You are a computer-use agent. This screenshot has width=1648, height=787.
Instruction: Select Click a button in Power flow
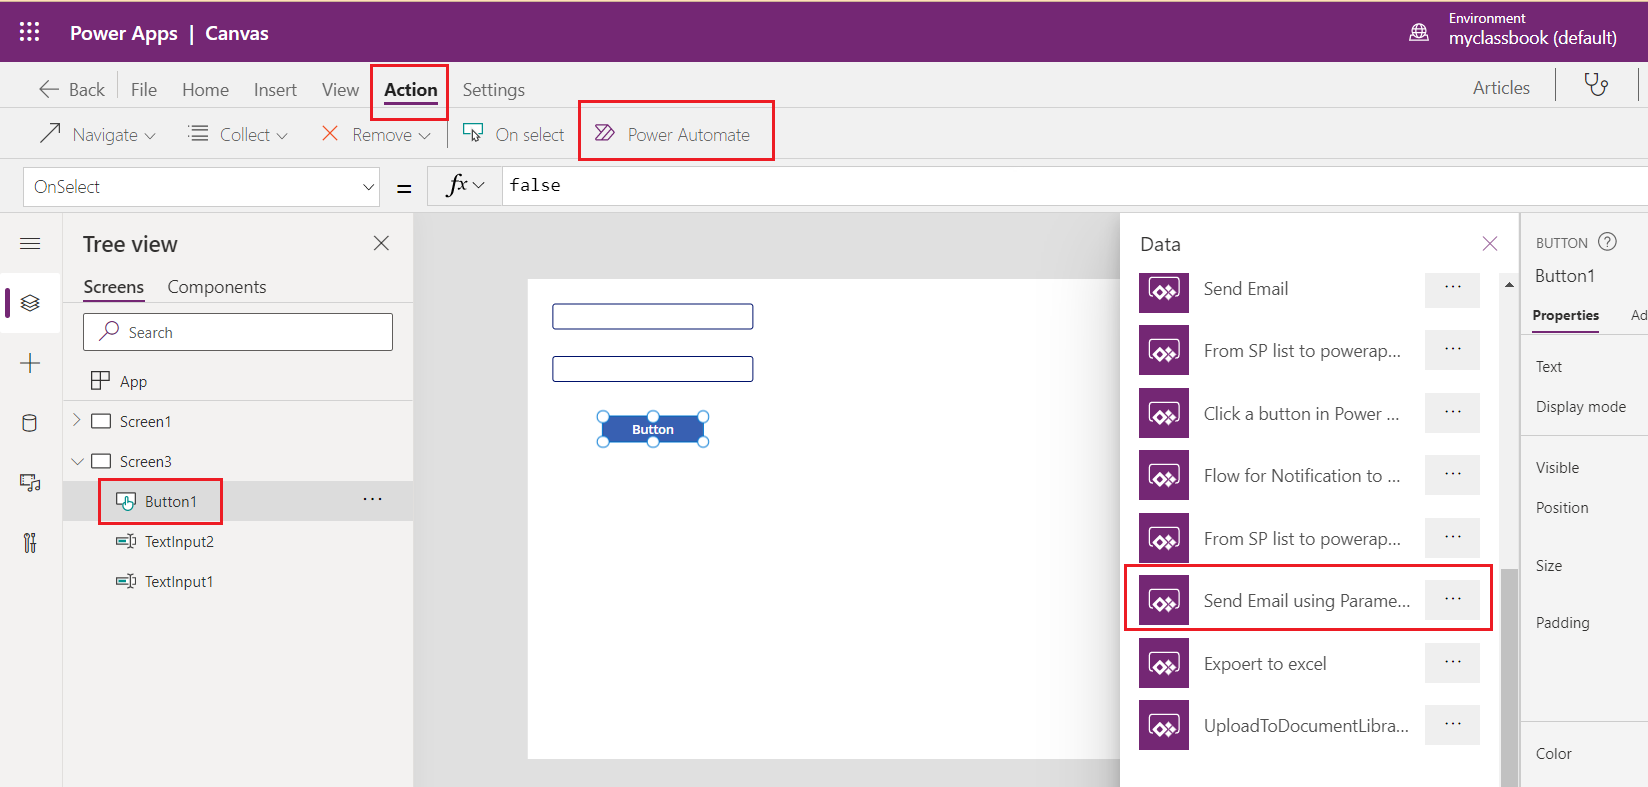click(1301, 414)
